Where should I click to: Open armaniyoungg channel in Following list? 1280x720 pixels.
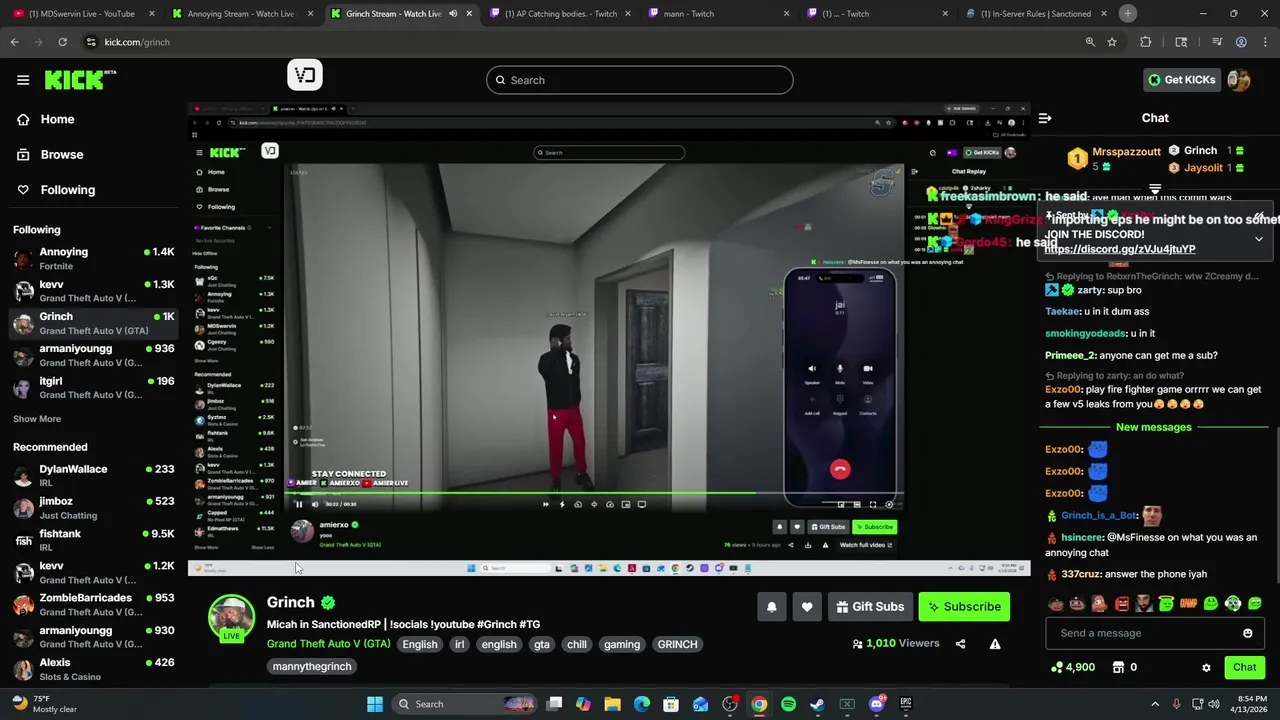click(x=93, y=355)
